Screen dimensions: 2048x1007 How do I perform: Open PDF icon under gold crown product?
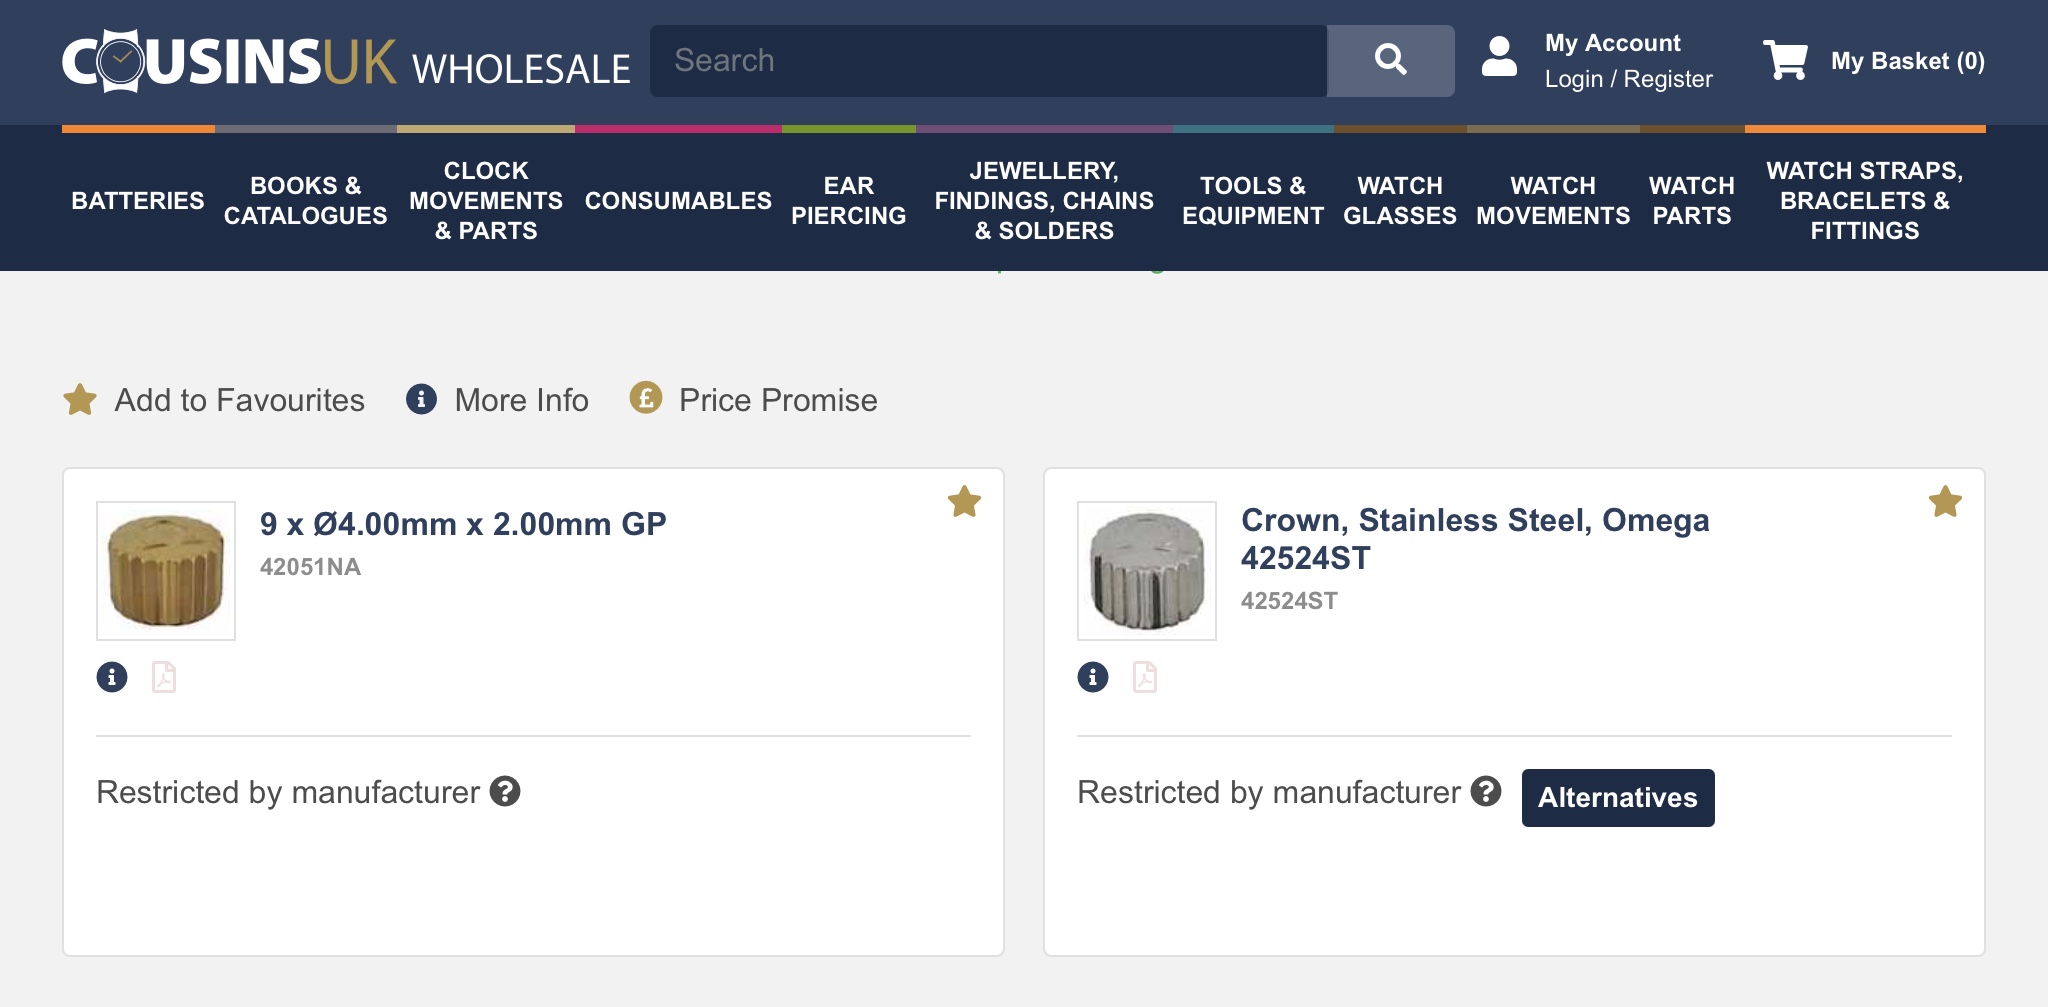[x=164, y=677]
